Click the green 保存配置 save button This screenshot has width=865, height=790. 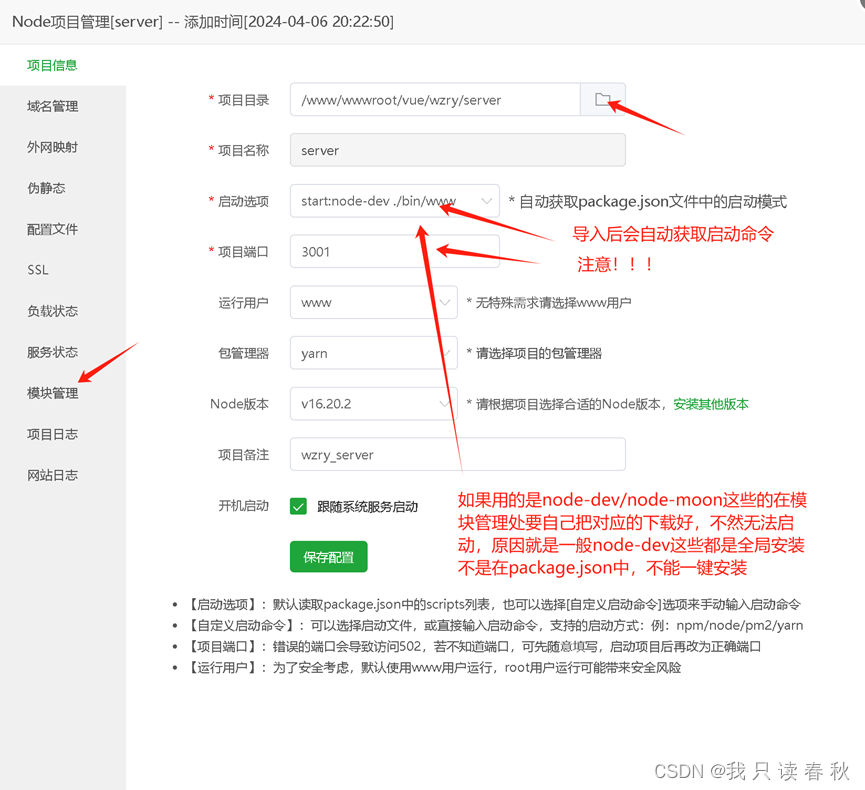click(328, 557)
